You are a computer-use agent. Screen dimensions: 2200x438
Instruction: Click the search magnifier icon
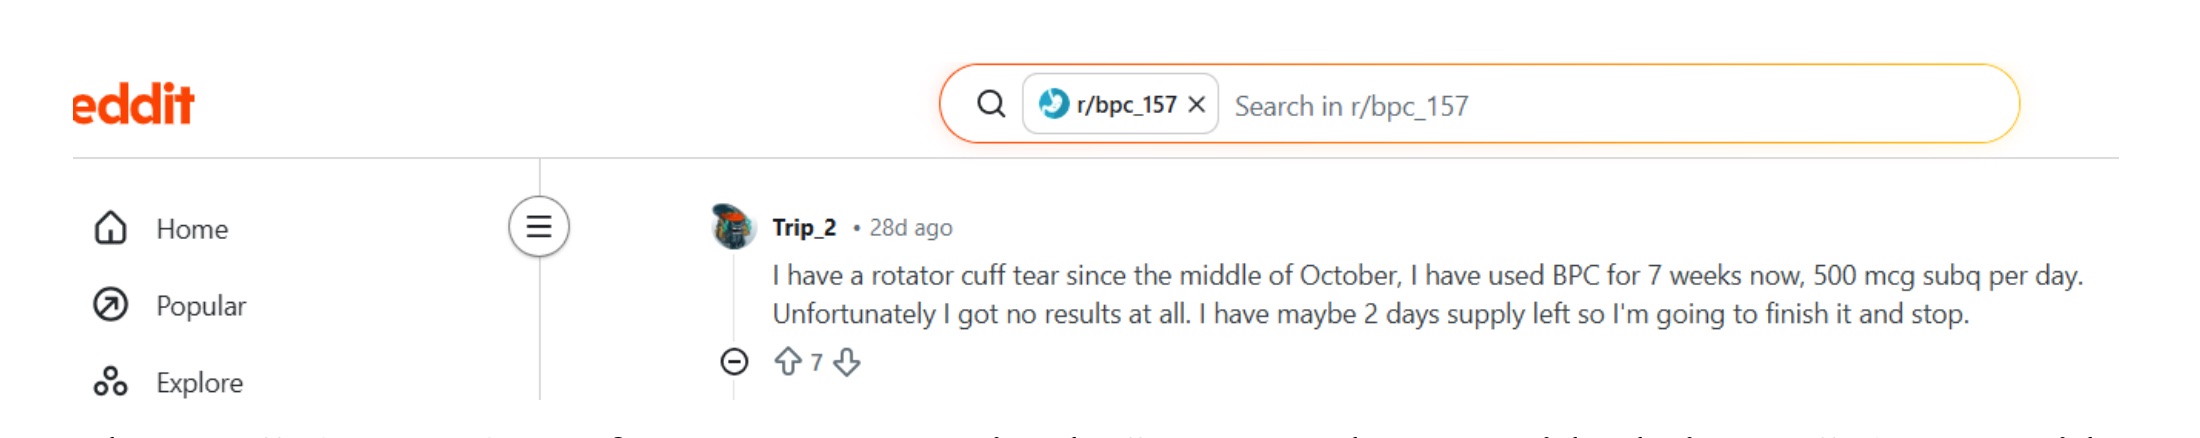pyautogui.click(x=990, y=104)
